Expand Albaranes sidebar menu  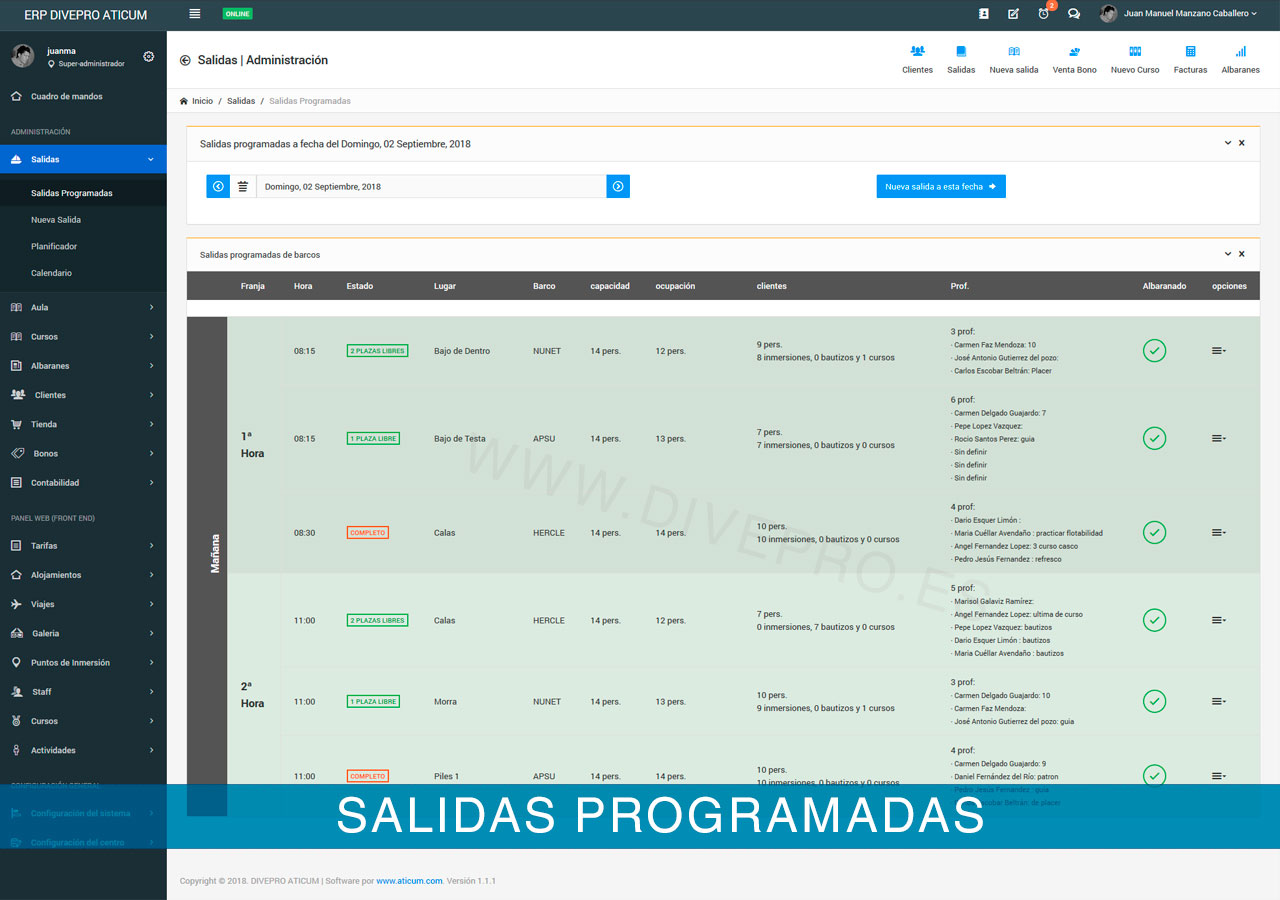[x=83, y=366]
